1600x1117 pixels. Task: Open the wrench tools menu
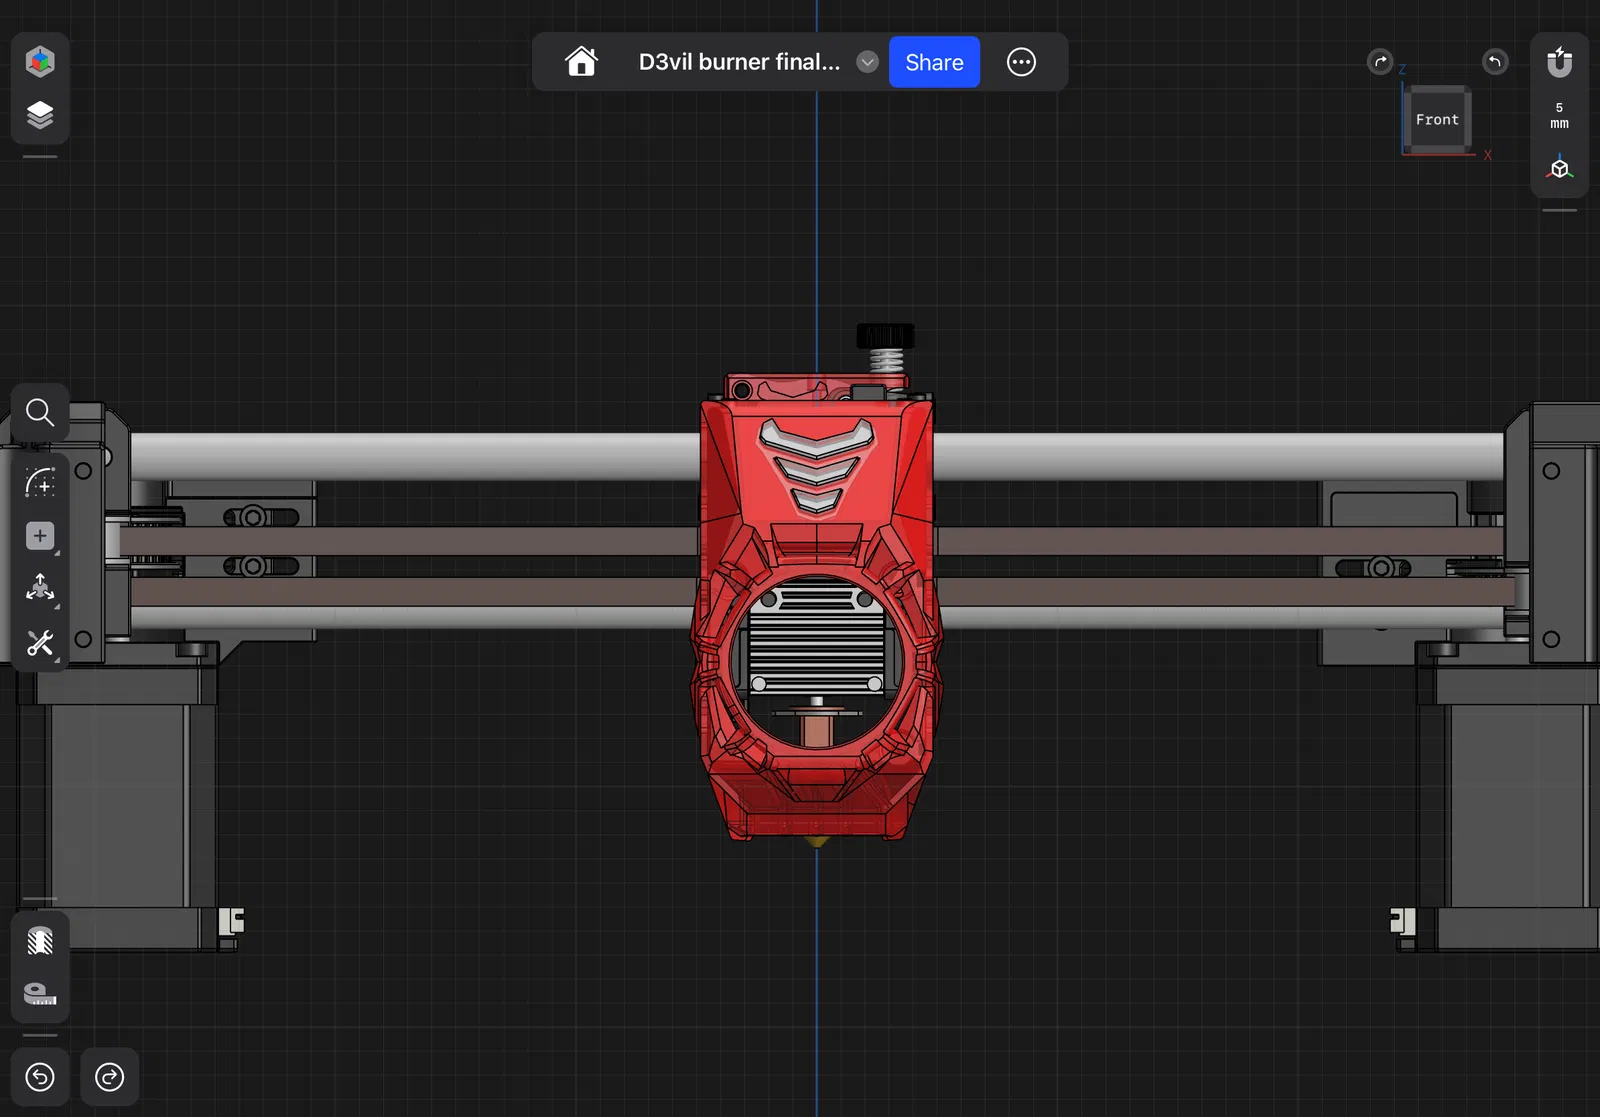point(40,642)
